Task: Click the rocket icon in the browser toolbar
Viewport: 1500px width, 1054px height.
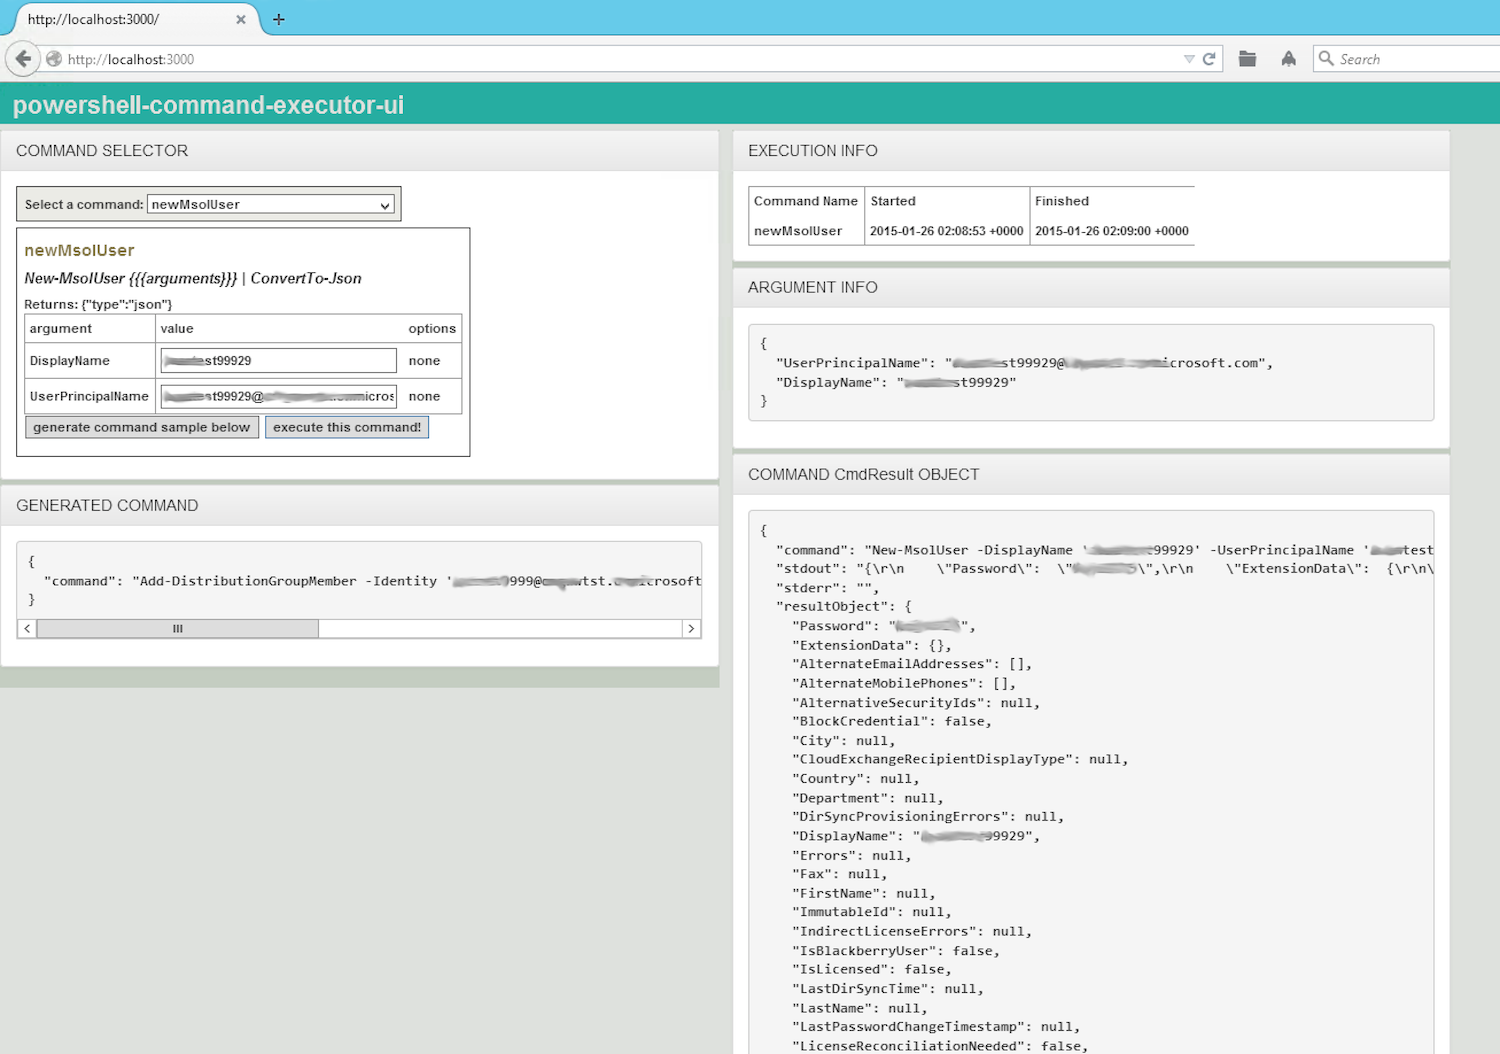Action: pos(1288,59)
